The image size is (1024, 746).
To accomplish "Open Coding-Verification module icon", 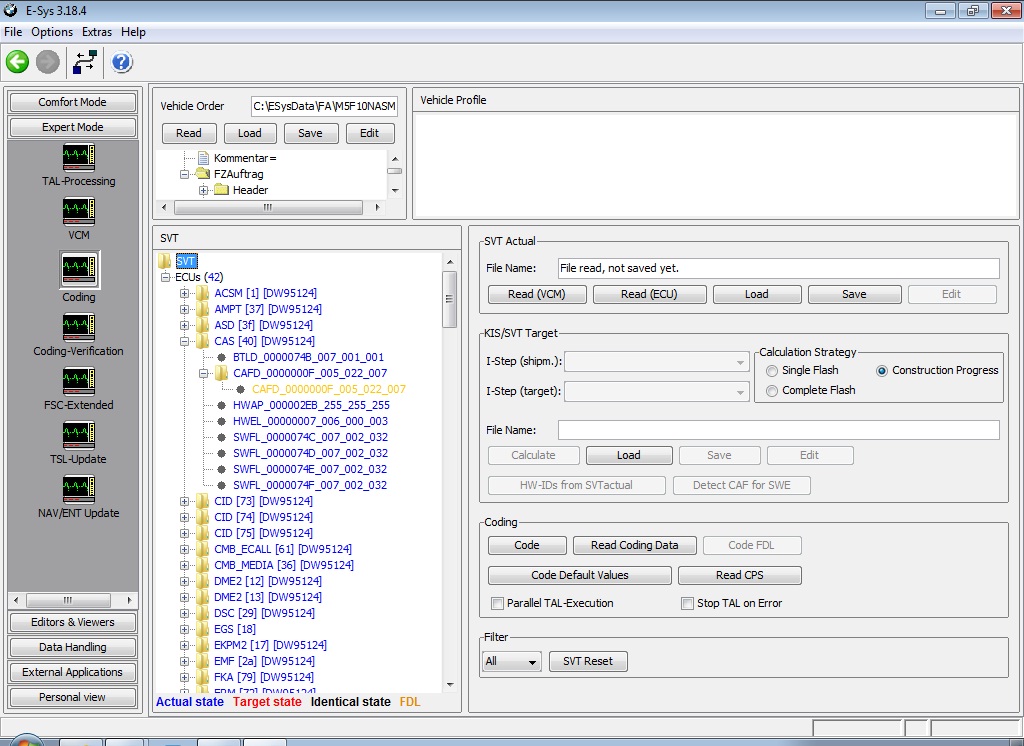I will [x=79, y=328].
